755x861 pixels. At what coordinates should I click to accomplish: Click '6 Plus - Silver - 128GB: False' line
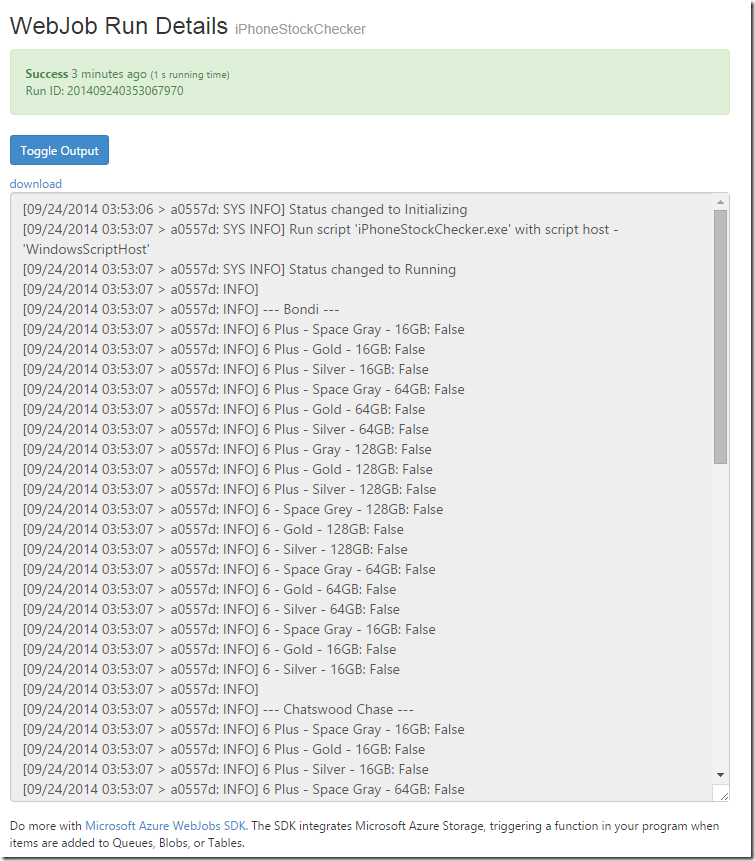tap(230, 489)
